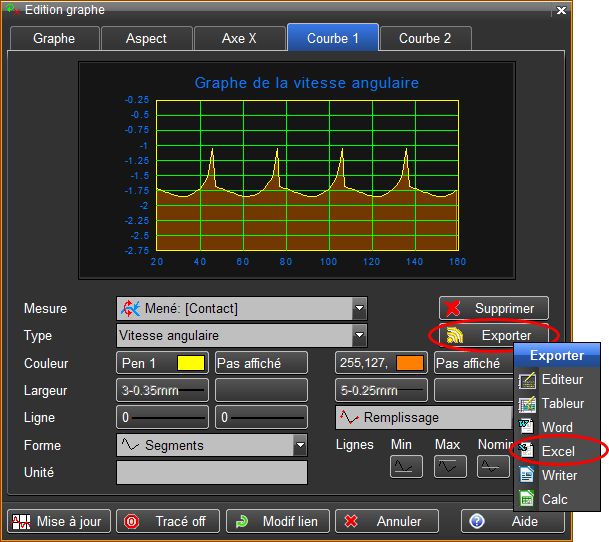Toggle 'Pas affiché' next to yellow Pen 1
The width and height of the screenshot is (609, 542).
[261, 363]
